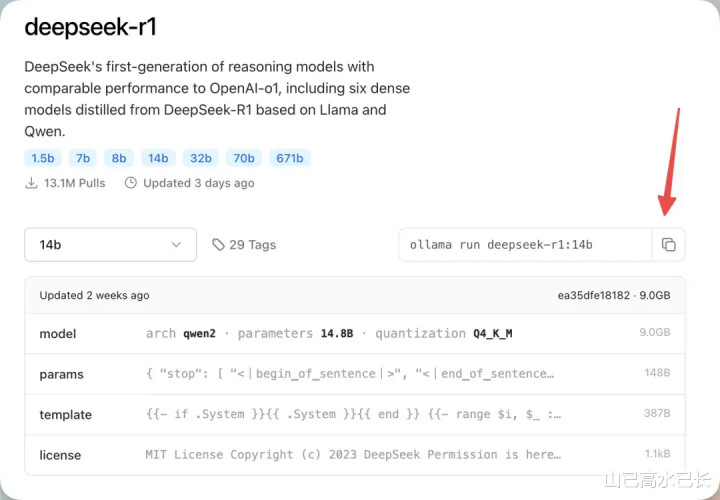The image size is (720, 500).
Task: Select the 671b size tag
Action: pyautogui.click(x=290, y=158)
